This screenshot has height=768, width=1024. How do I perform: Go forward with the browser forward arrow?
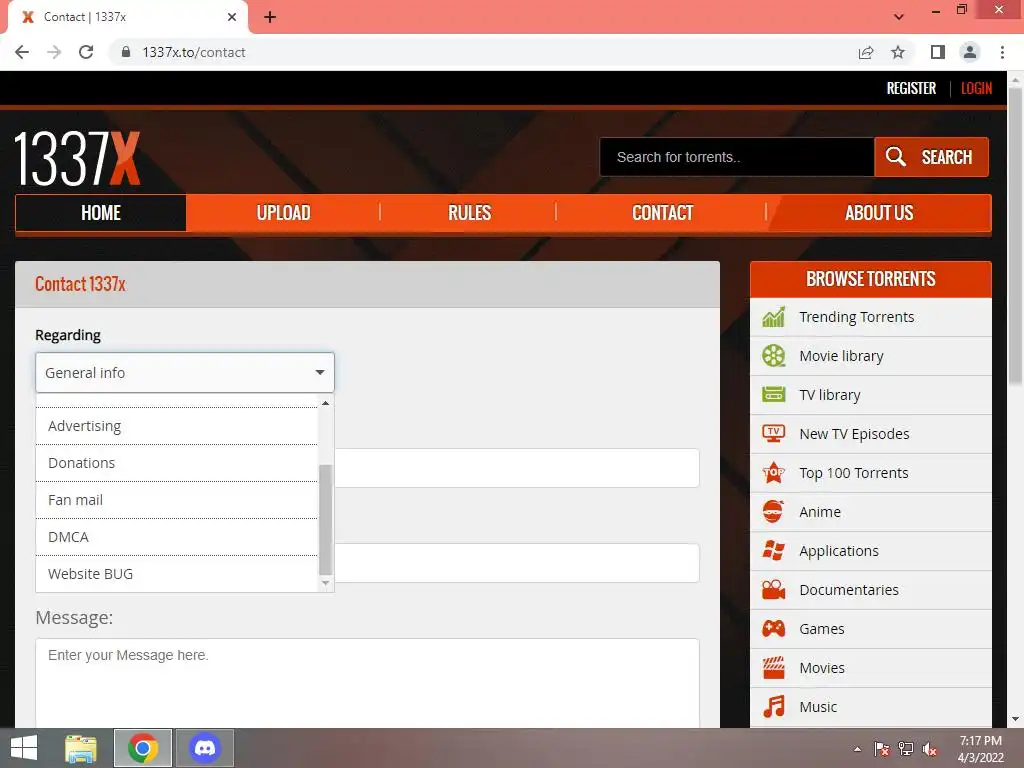54,52
